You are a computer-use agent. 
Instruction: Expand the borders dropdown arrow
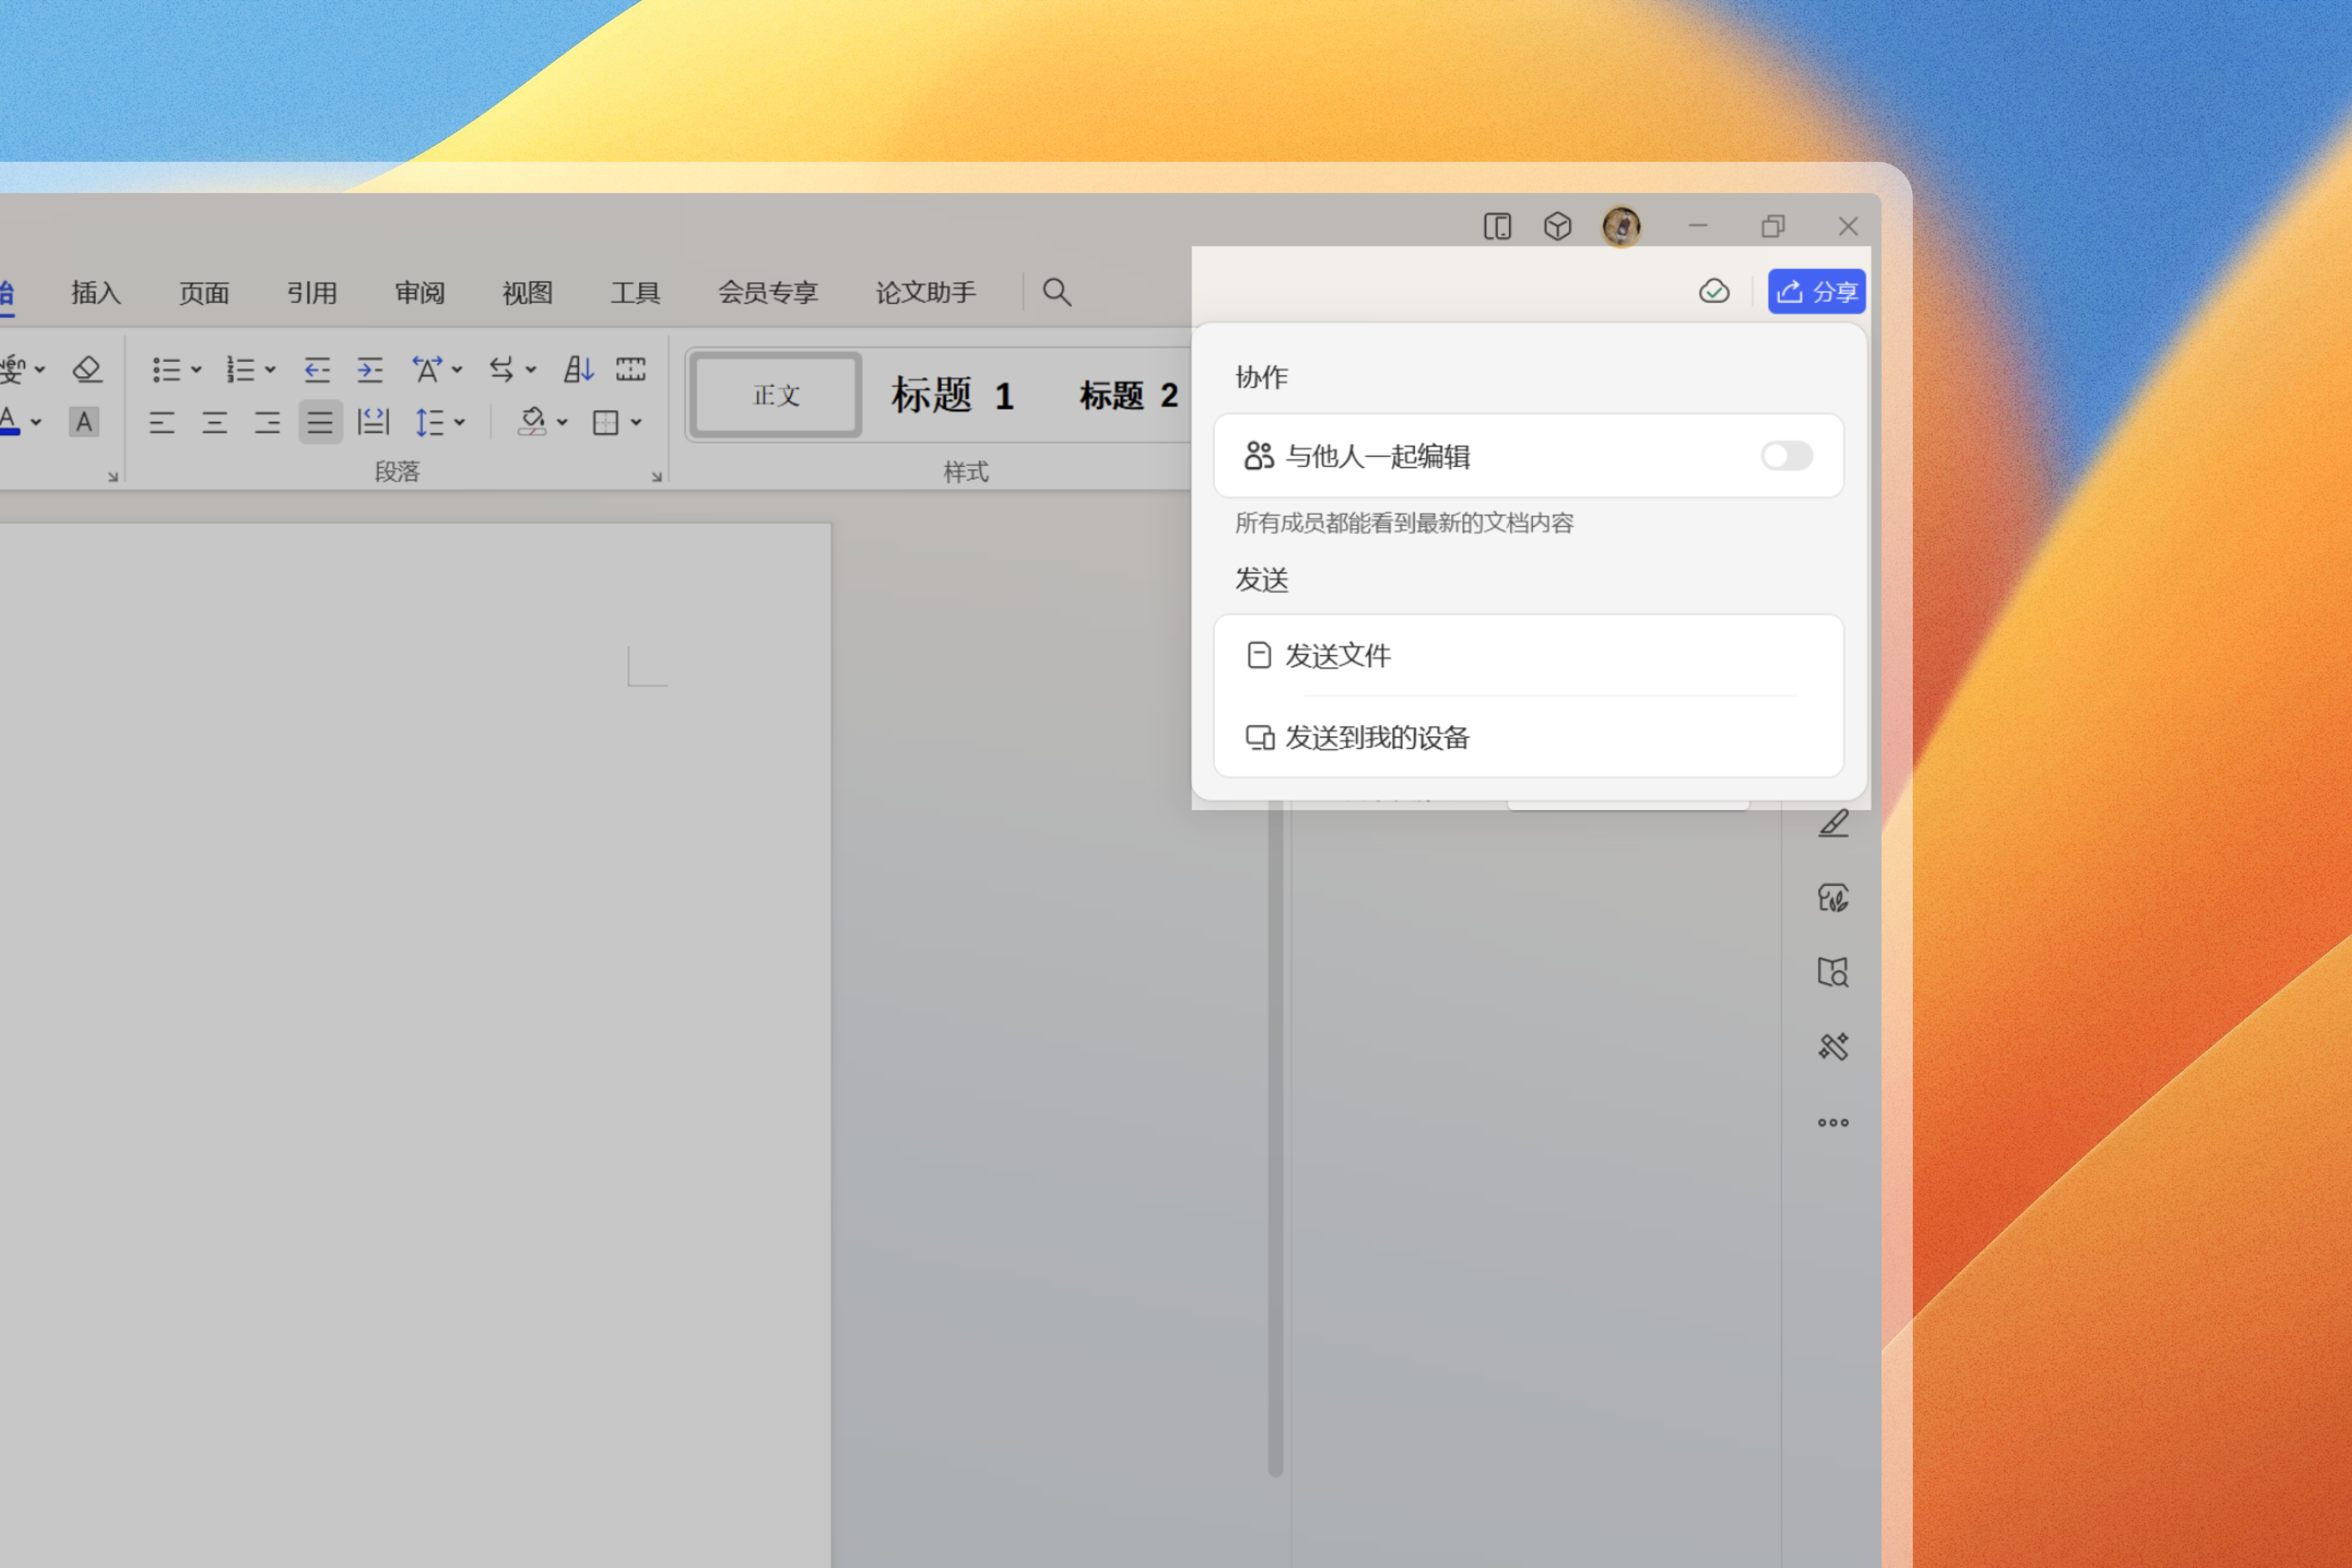click(x=636, y=422)
